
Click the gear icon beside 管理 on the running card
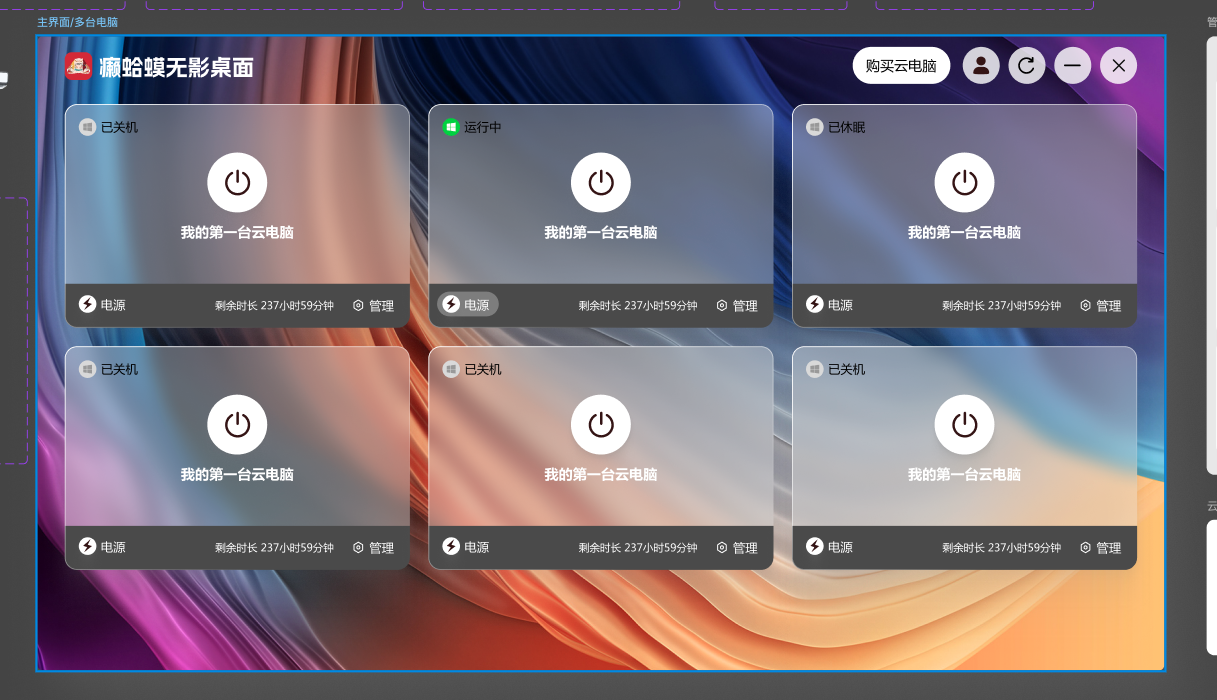click(721, 305)
